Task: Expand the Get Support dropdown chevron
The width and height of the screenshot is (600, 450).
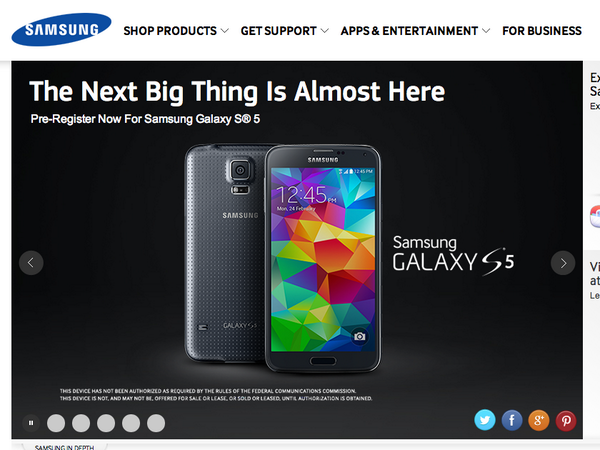Action: pos(324,31)
